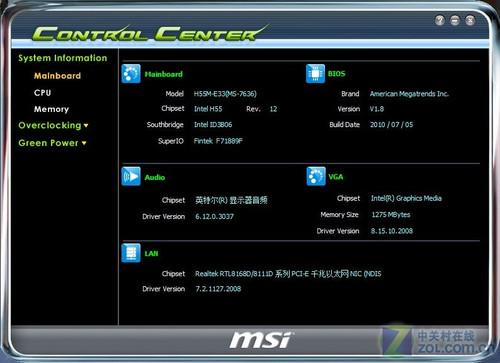Click the LAN section icon
This screenshot has height=363, width=500.
coord(131,253)
